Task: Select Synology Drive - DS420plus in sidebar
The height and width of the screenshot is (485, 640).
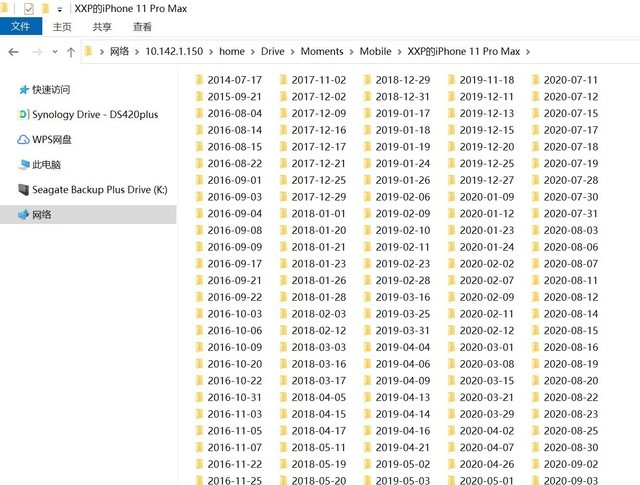Action: click(x=95, y=115)
